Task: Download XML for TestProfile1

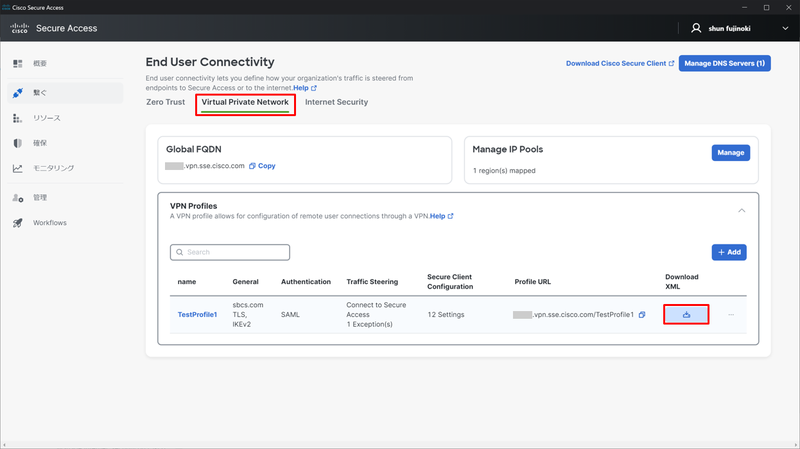Action: click(x=686, y=314)
